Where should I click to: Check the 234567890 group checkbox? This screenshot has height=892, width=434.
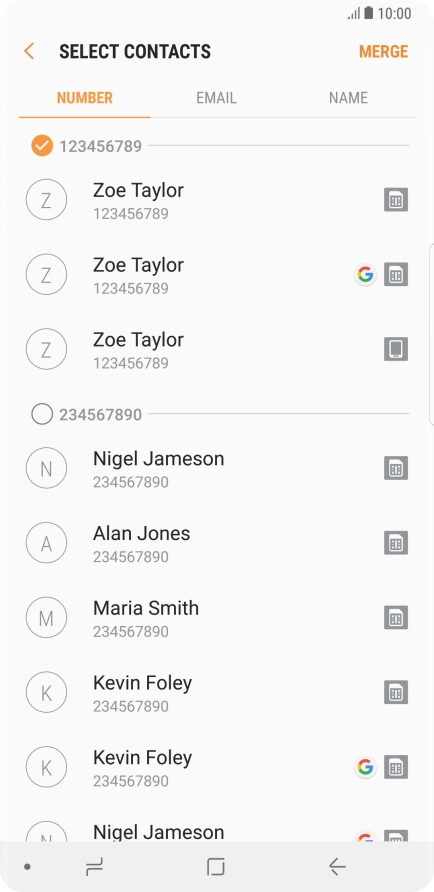pyautogui.click(x=42, y=414)
